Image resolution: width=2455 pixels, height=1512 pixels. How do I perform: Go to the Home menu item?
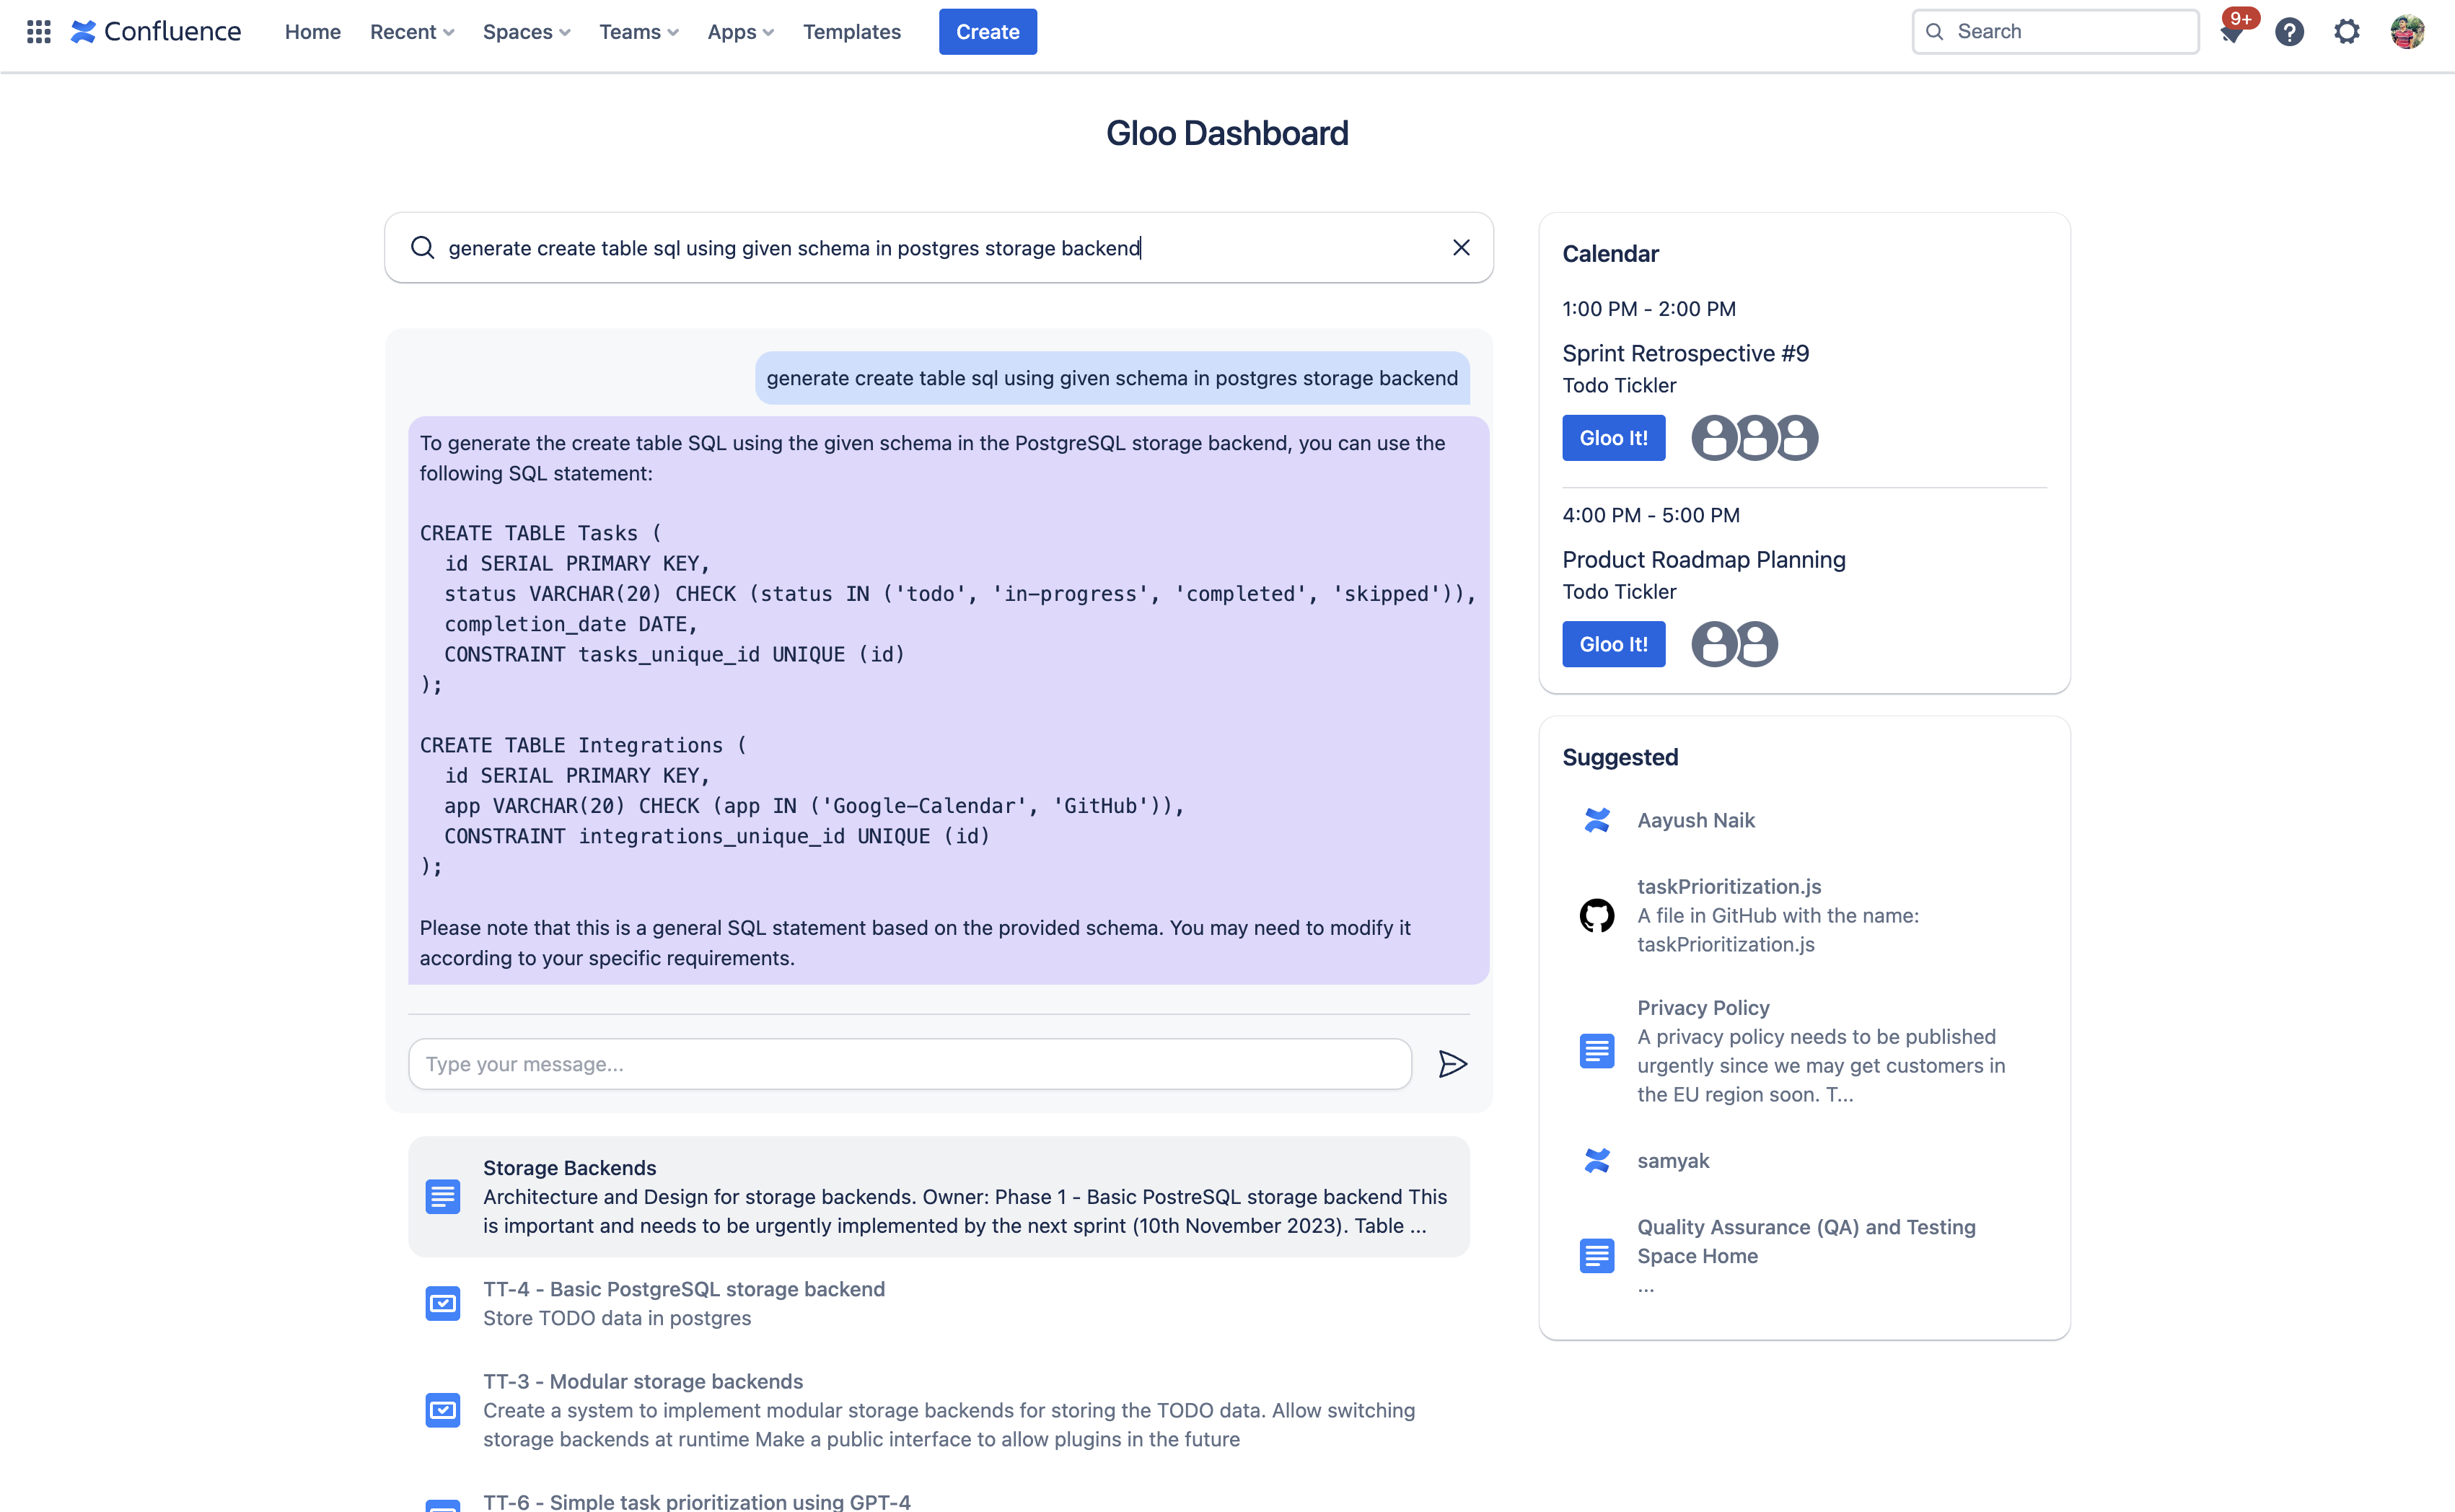[x=312, y=32]
